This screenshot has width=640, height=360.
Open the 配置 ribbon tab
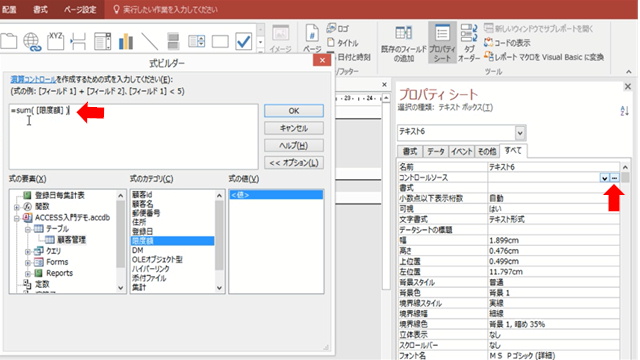pos(9,9)
